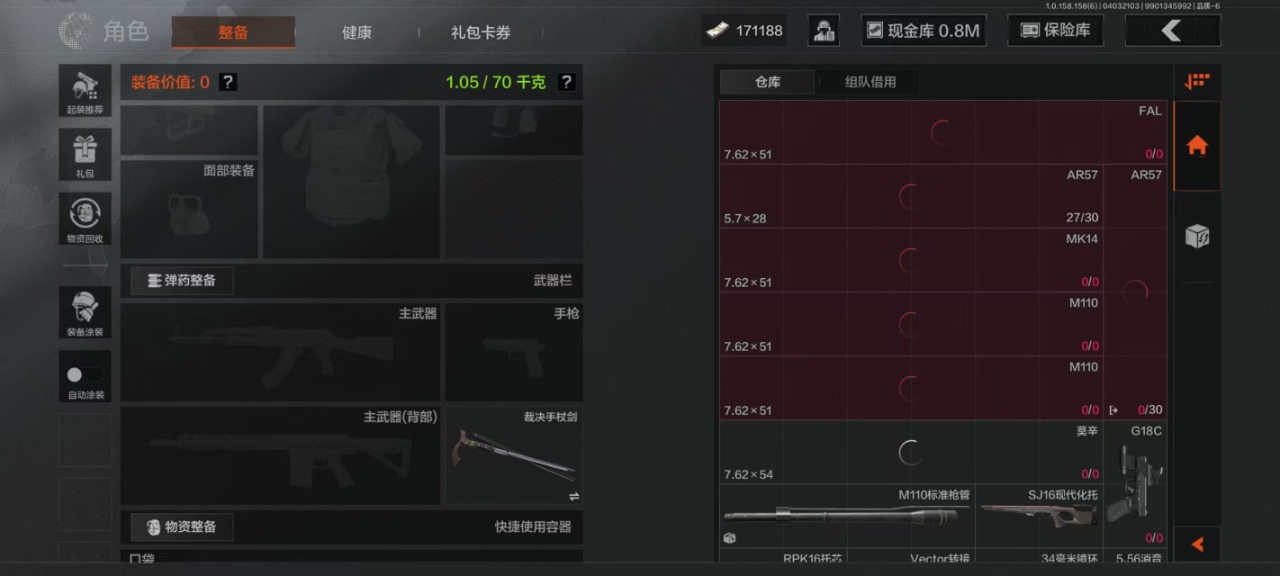Click the help icon beside 装备价值

[x=228, y=82]
